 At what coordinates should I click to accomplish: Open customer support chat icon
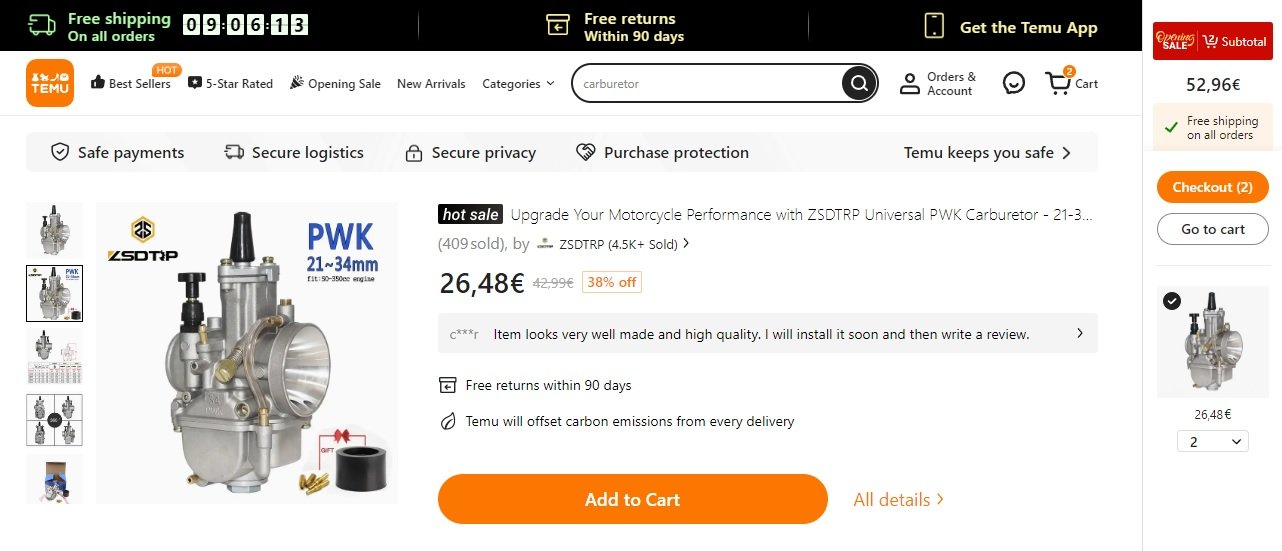[x=1014, y=84]
